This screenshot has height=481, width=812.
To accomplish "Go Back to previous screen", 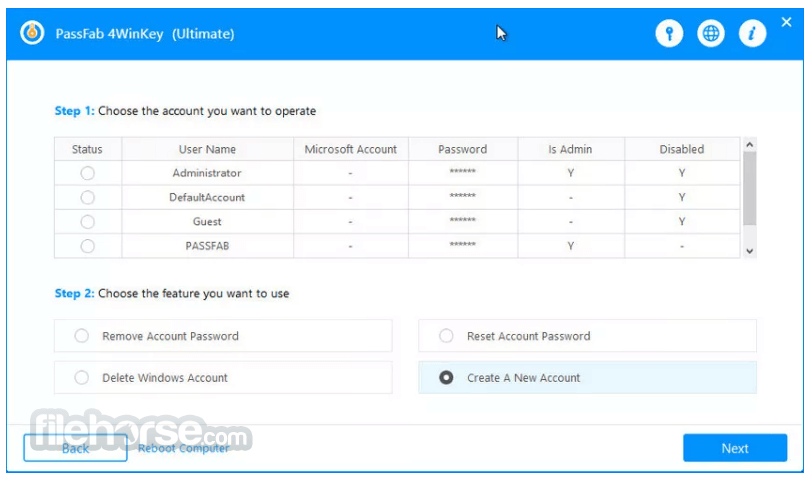I will [x=75, y=448].
